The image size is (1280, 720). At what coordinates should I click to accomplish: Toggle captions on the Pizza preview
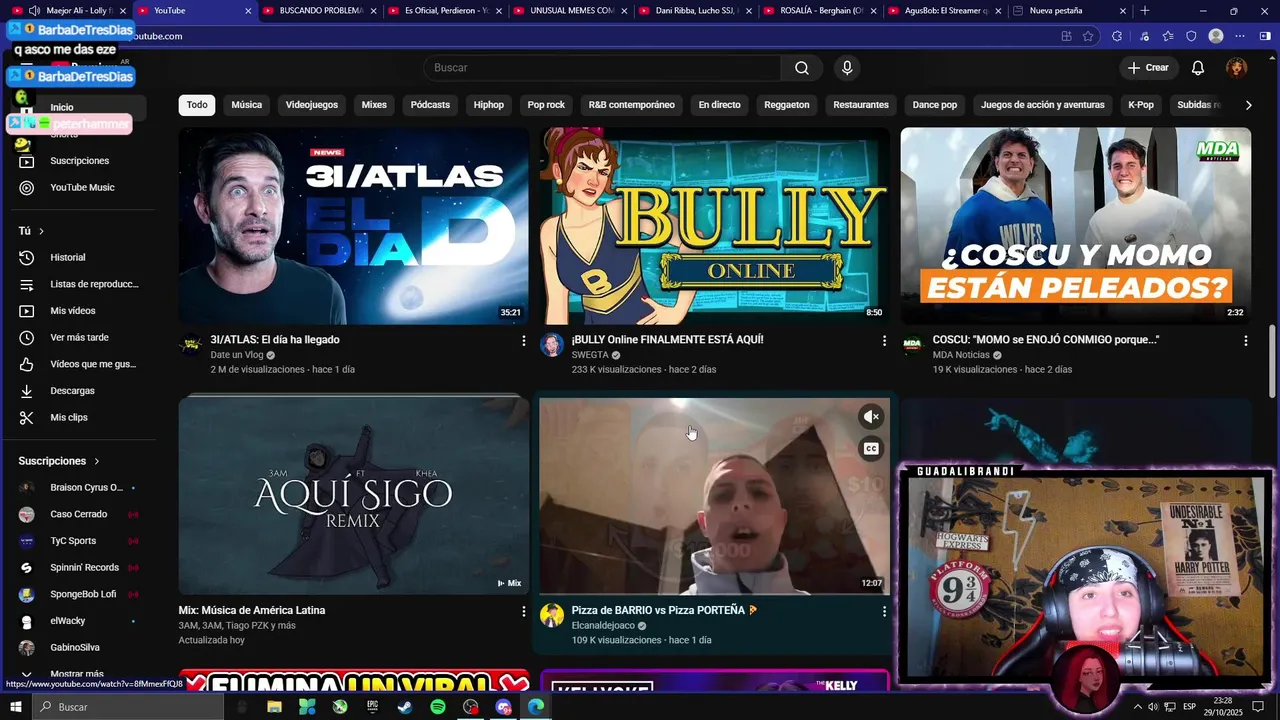[871, 449]
